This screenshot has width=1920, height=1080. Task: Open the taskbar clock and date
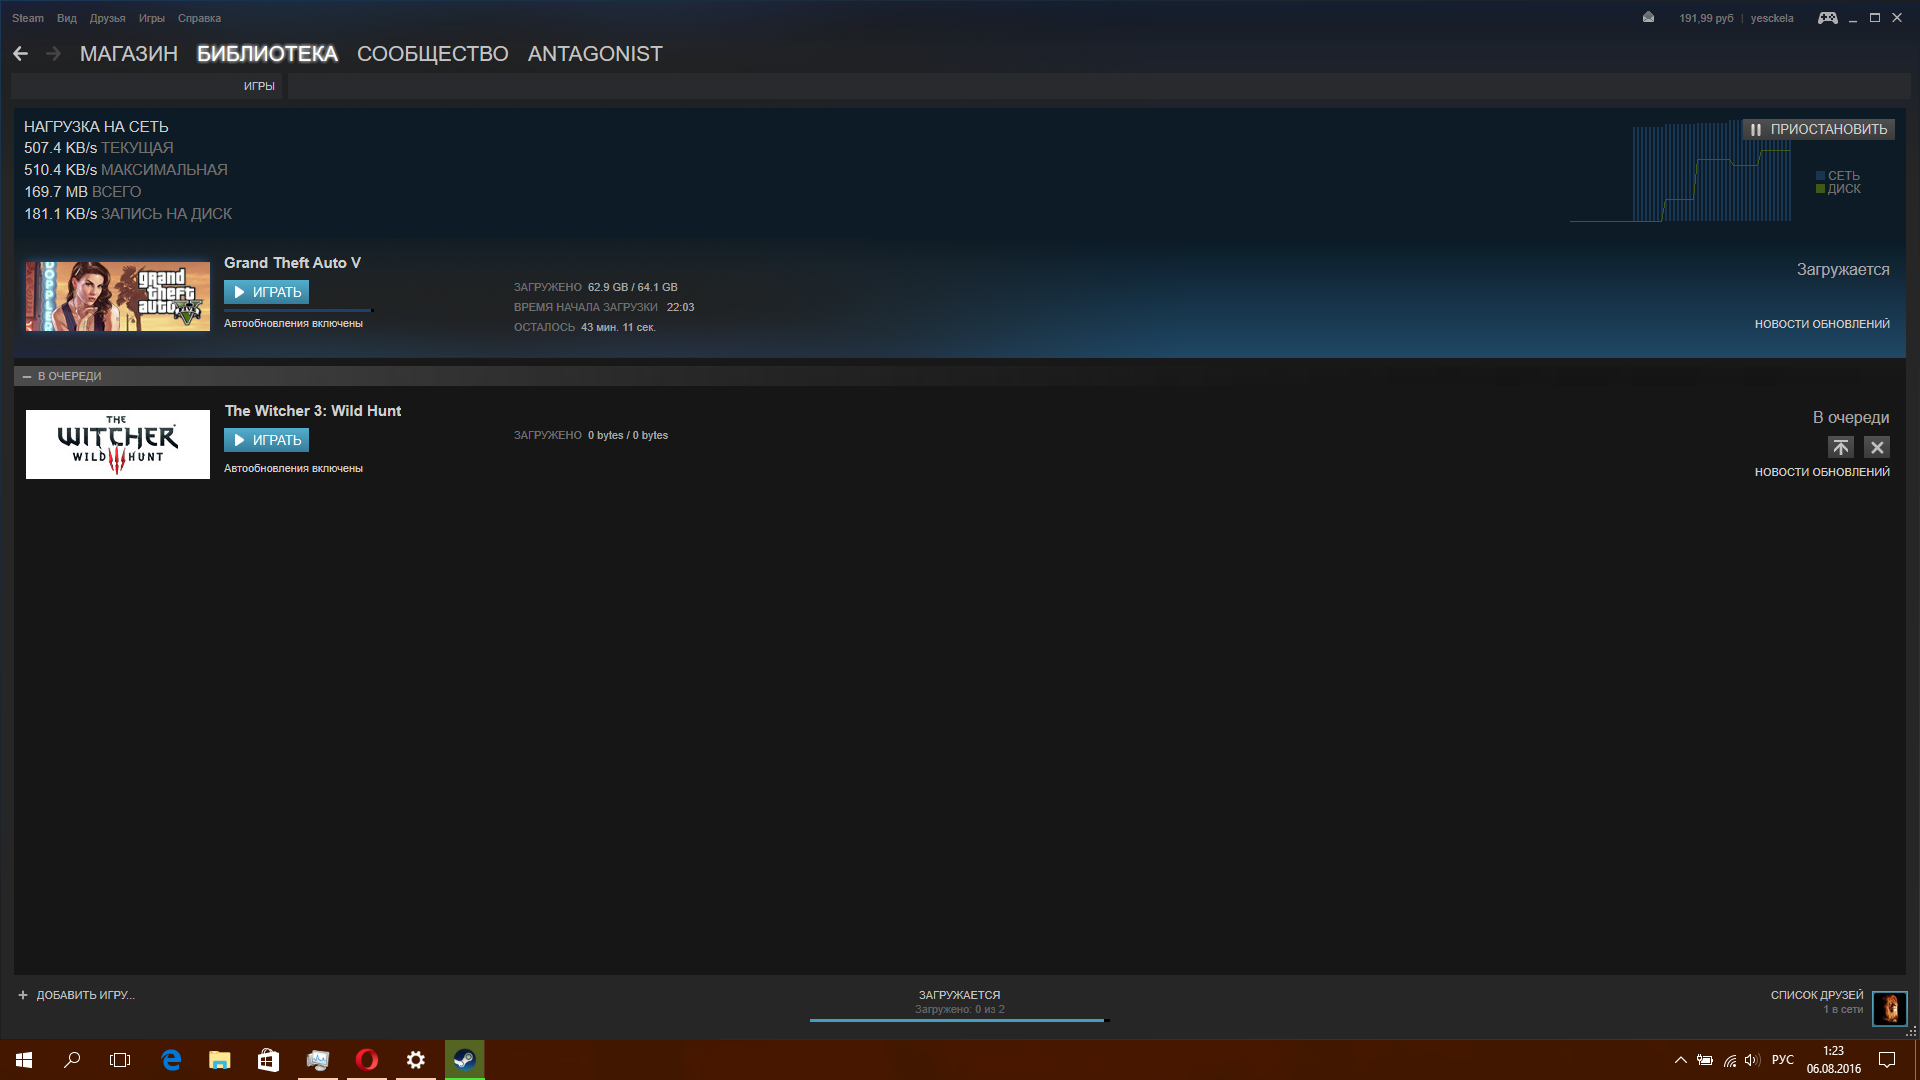point(1834,1060)
